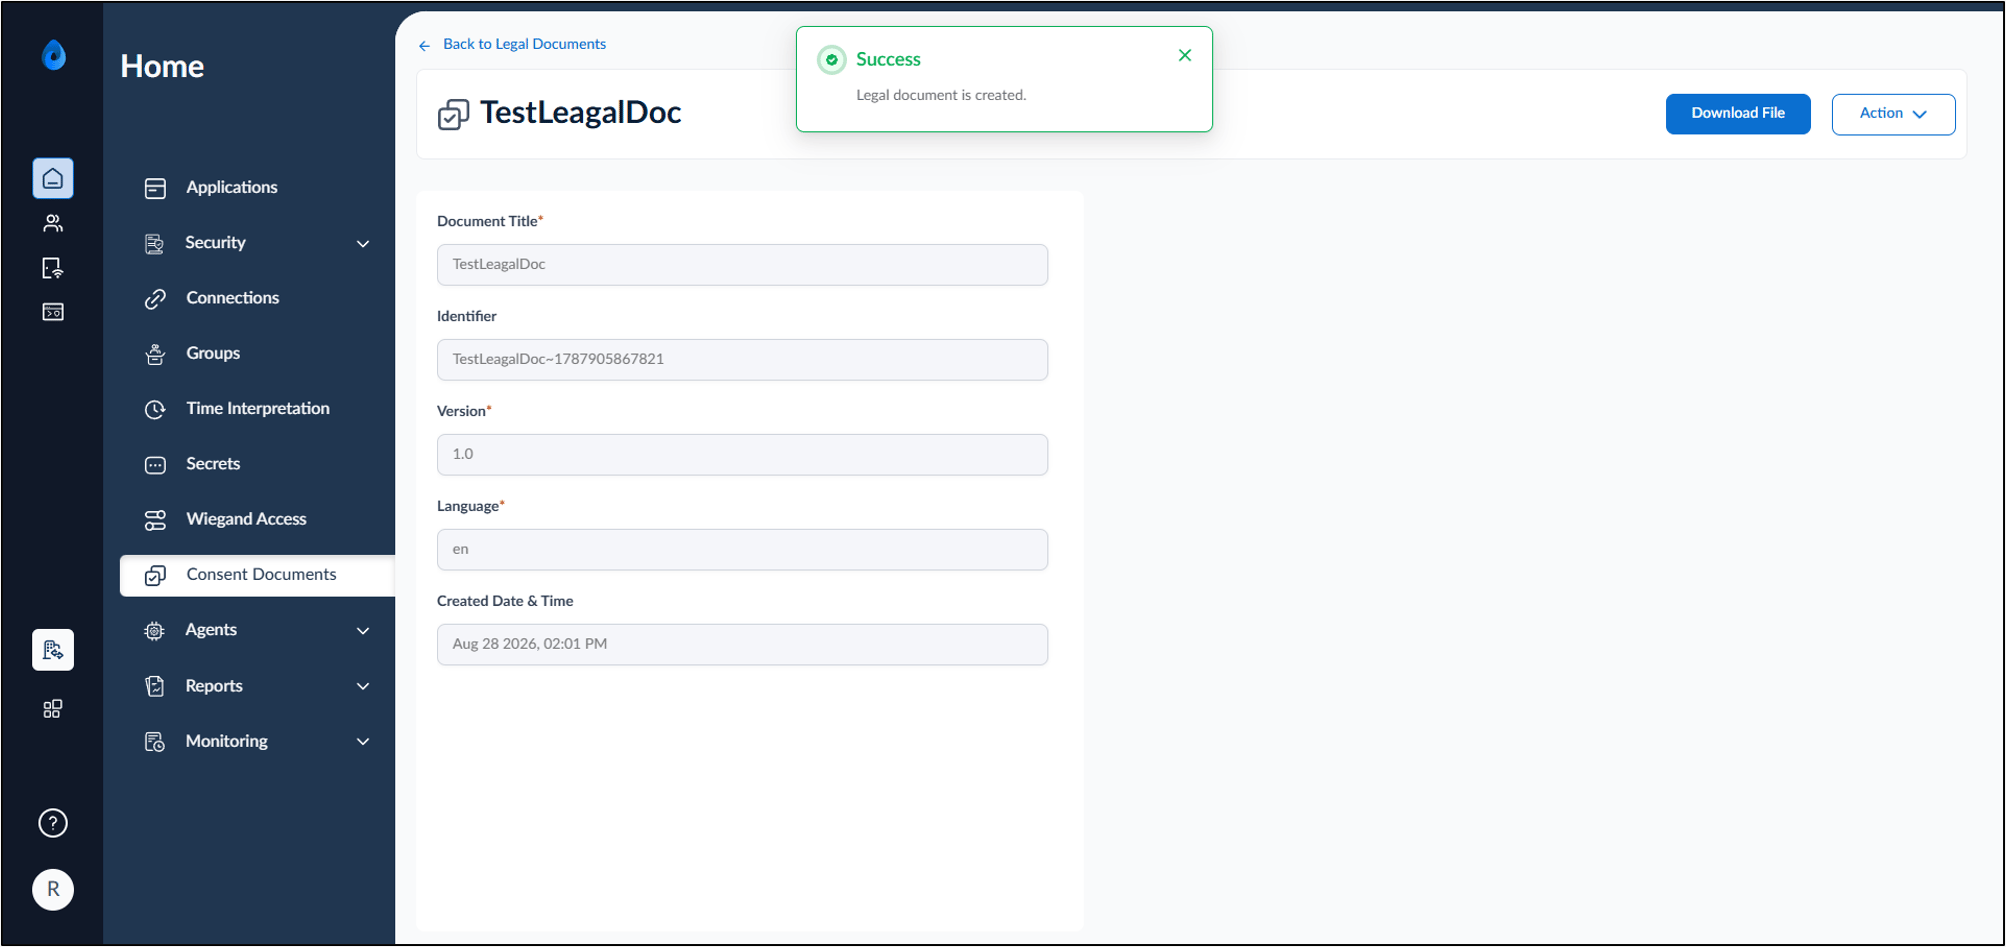Image resolution: width=2006 pixels, height=947 pixels.
Task: Expand the Security submenu chevron
Action: pyautogui.click(x=363, y=244)
